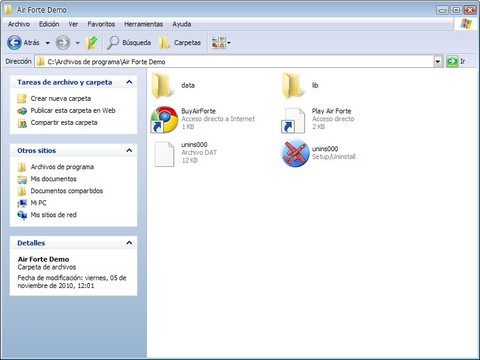Click folder icon in address bar
Viewport: 480px width, 360px height.
pos(40,61)
